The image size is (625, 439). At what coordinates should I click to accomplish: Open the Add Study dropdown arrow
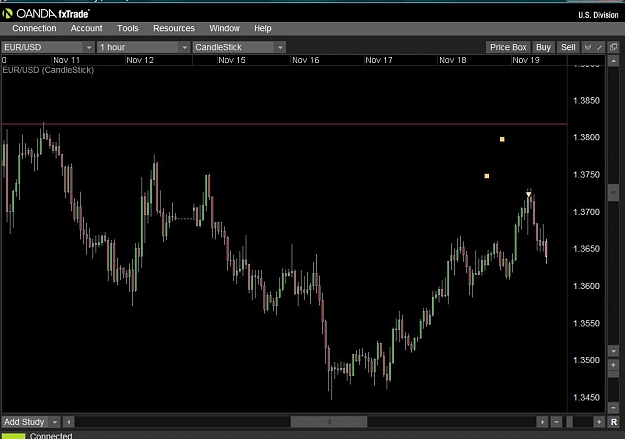point(55,422)
